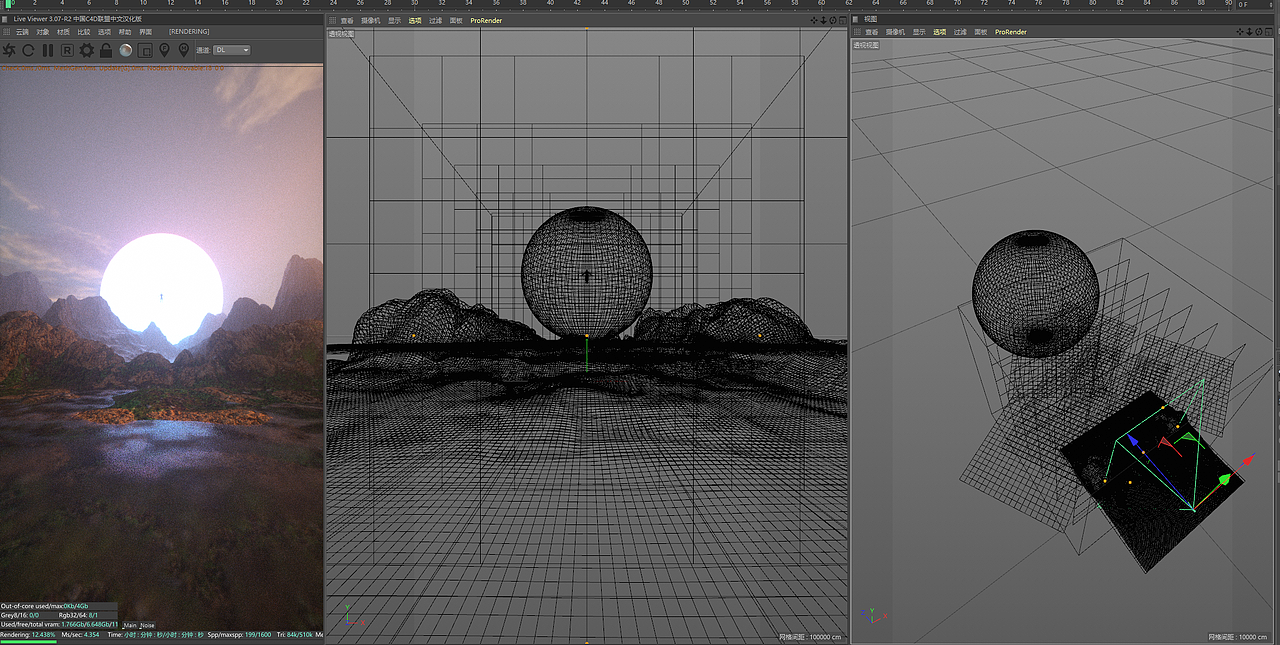
Task: Restart render with the circular arrow icon
Action: [28, 50]
